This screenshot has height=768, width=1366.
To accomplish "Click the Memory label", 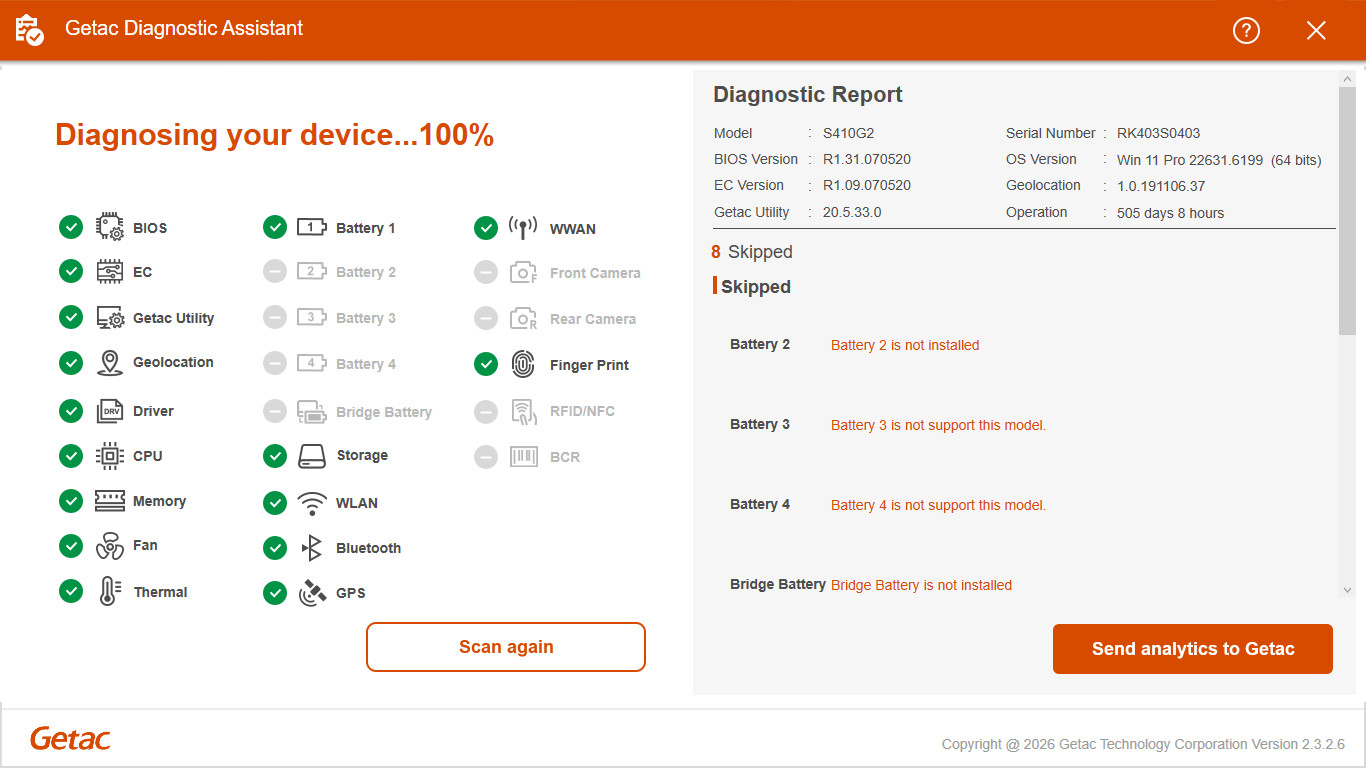I will pos(159,501).
